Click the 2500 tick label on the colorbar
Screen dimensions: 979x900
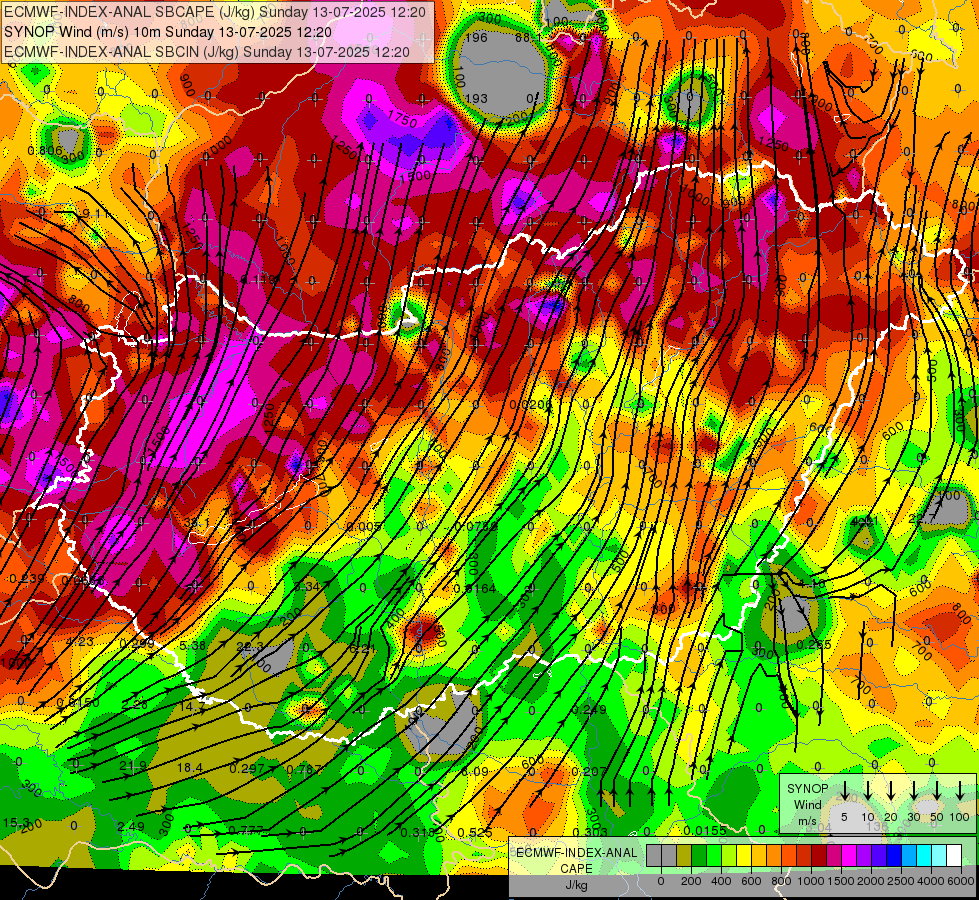tap(901, 881)
